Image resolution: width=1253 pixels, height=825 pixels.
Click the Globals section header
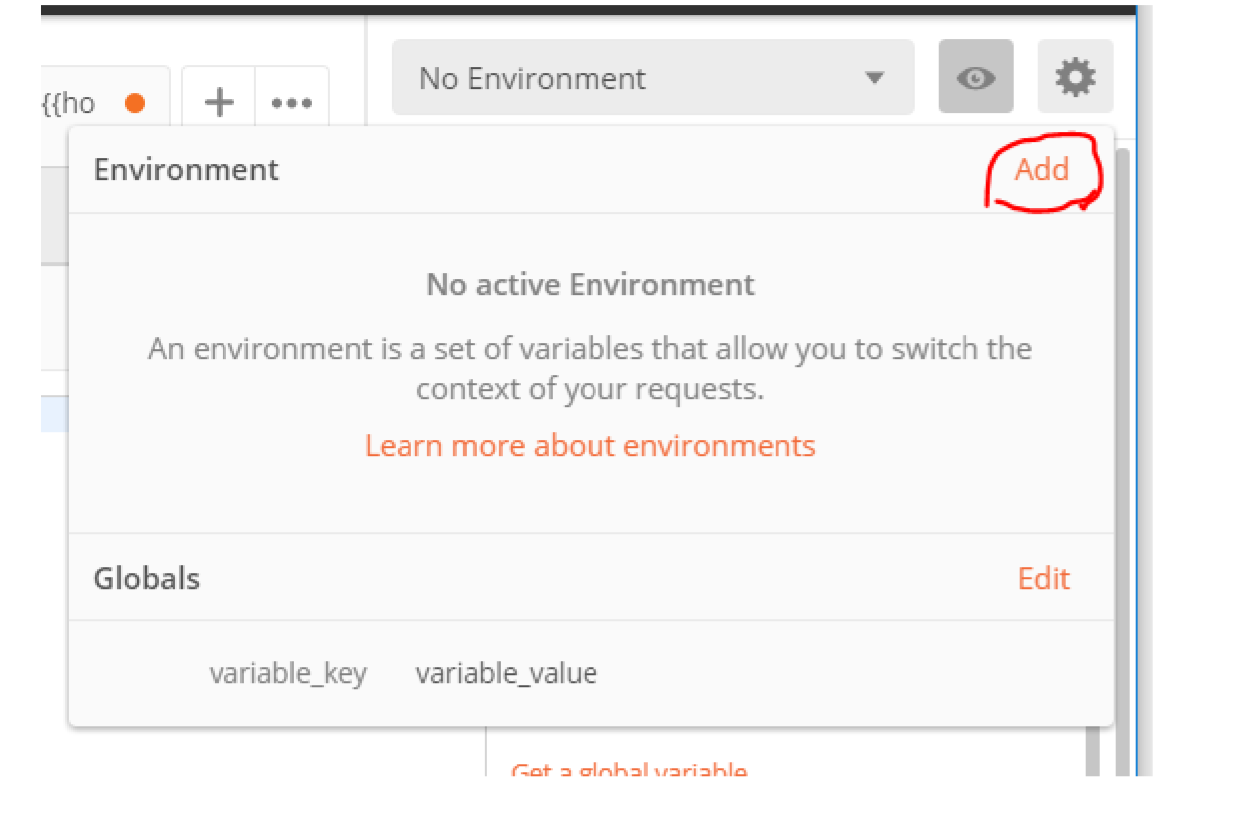coord(147,578)
